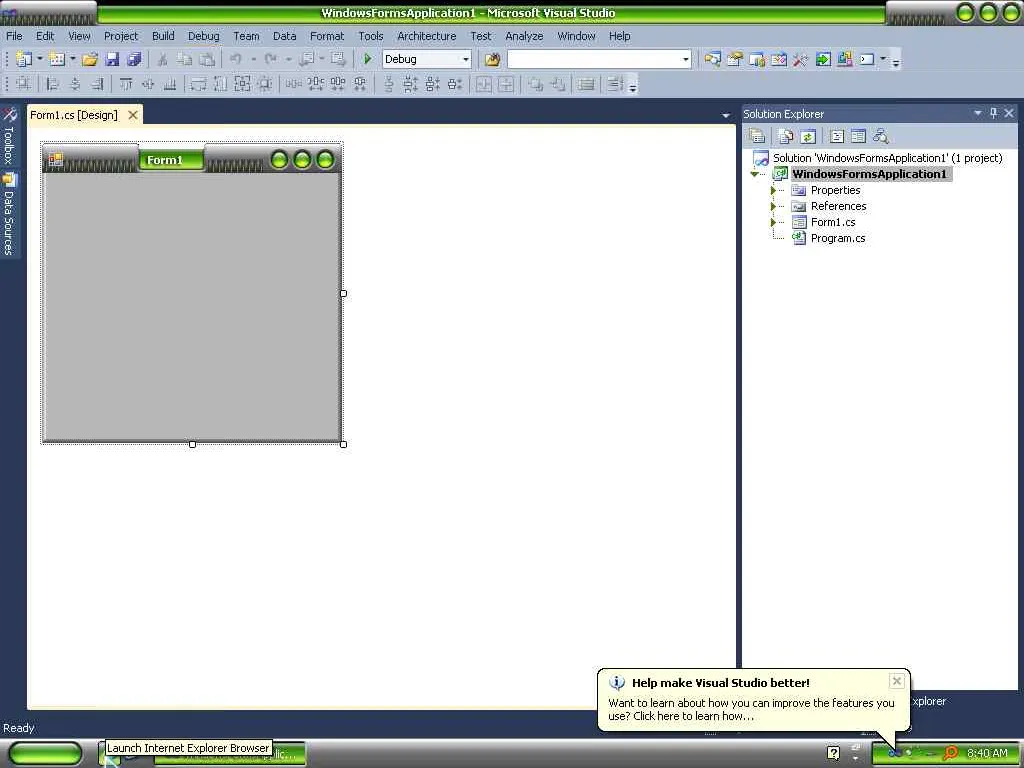Image resolution: width=1024 pixels, height=768 pixels.
Task: Open the document tabs list dropdown arrow
Action: click(x=726, y=116)
